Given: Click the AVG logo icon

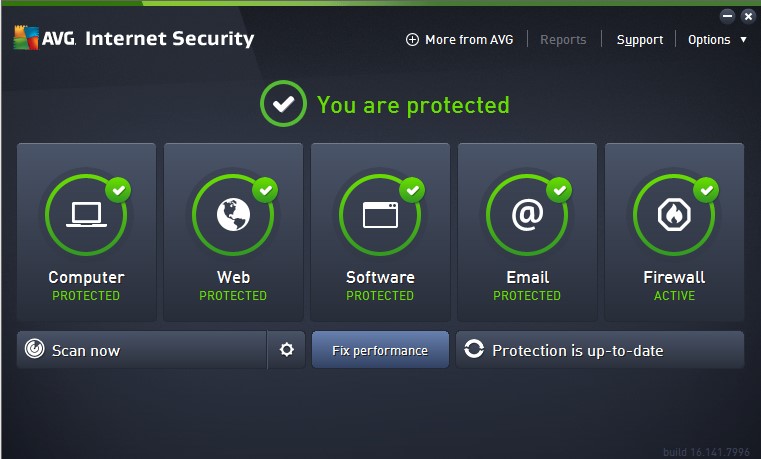Looking at the screenshot, I should [25, 39].
